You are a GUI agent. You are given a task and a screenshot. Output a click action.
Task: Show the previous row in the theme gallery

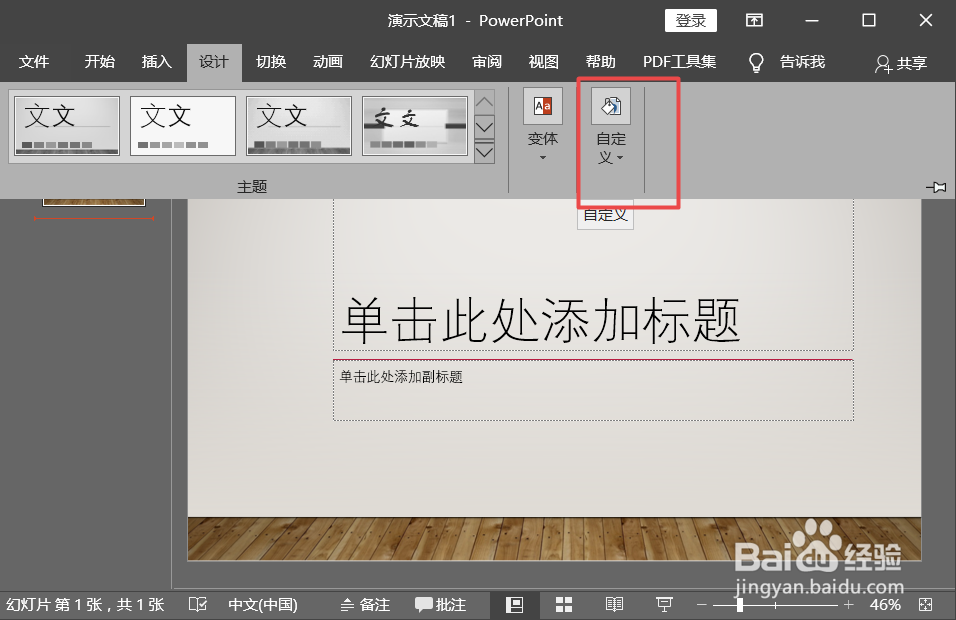[484, 102]
